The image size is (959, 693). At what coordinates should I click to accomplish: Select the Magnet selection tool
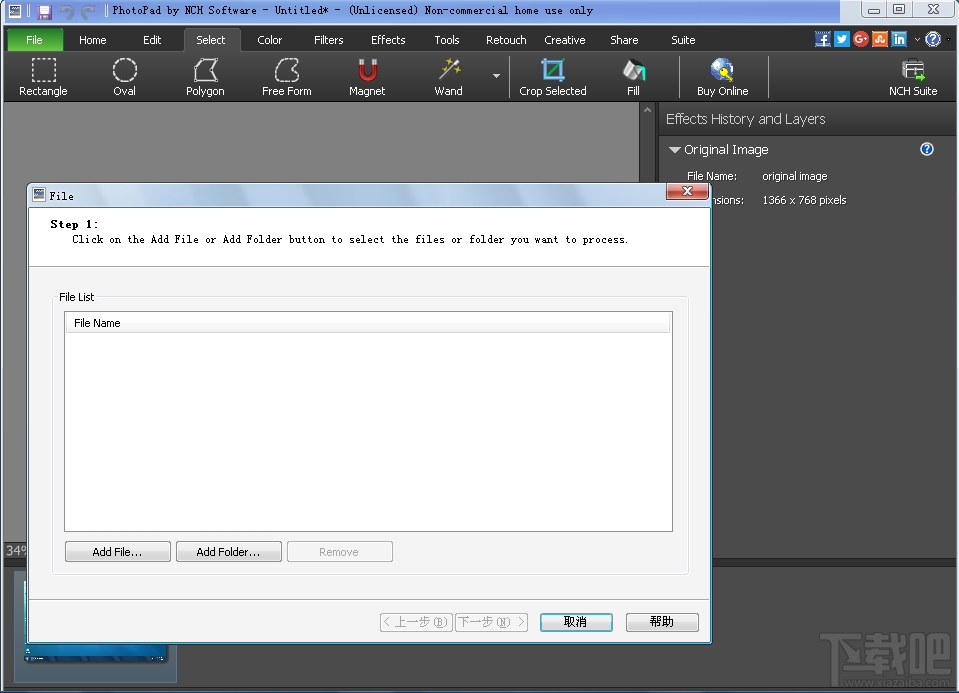pos(366,75)
